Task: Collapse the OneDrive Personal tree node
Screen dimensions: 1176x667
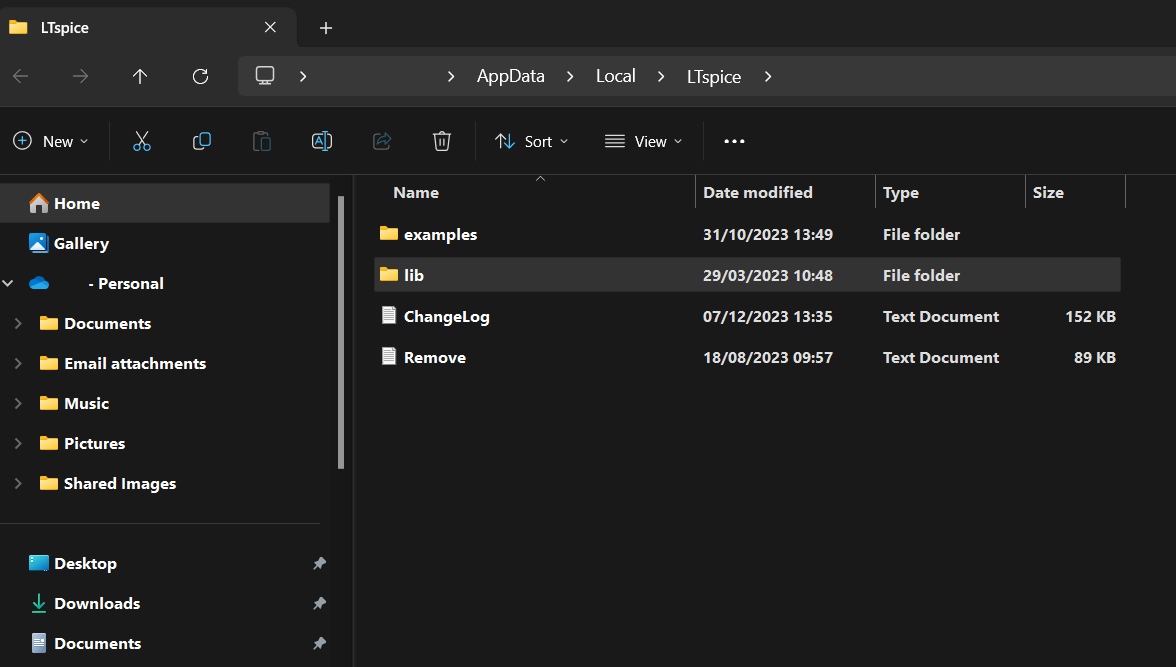Action: (8, 283)
